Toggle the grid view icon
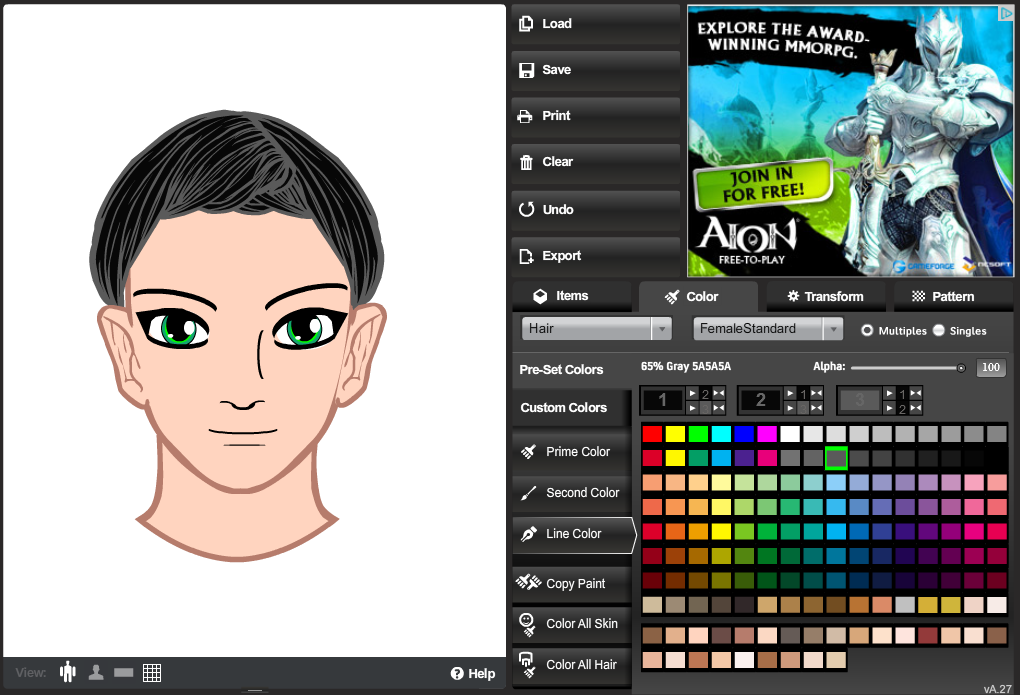 [152, 673]
